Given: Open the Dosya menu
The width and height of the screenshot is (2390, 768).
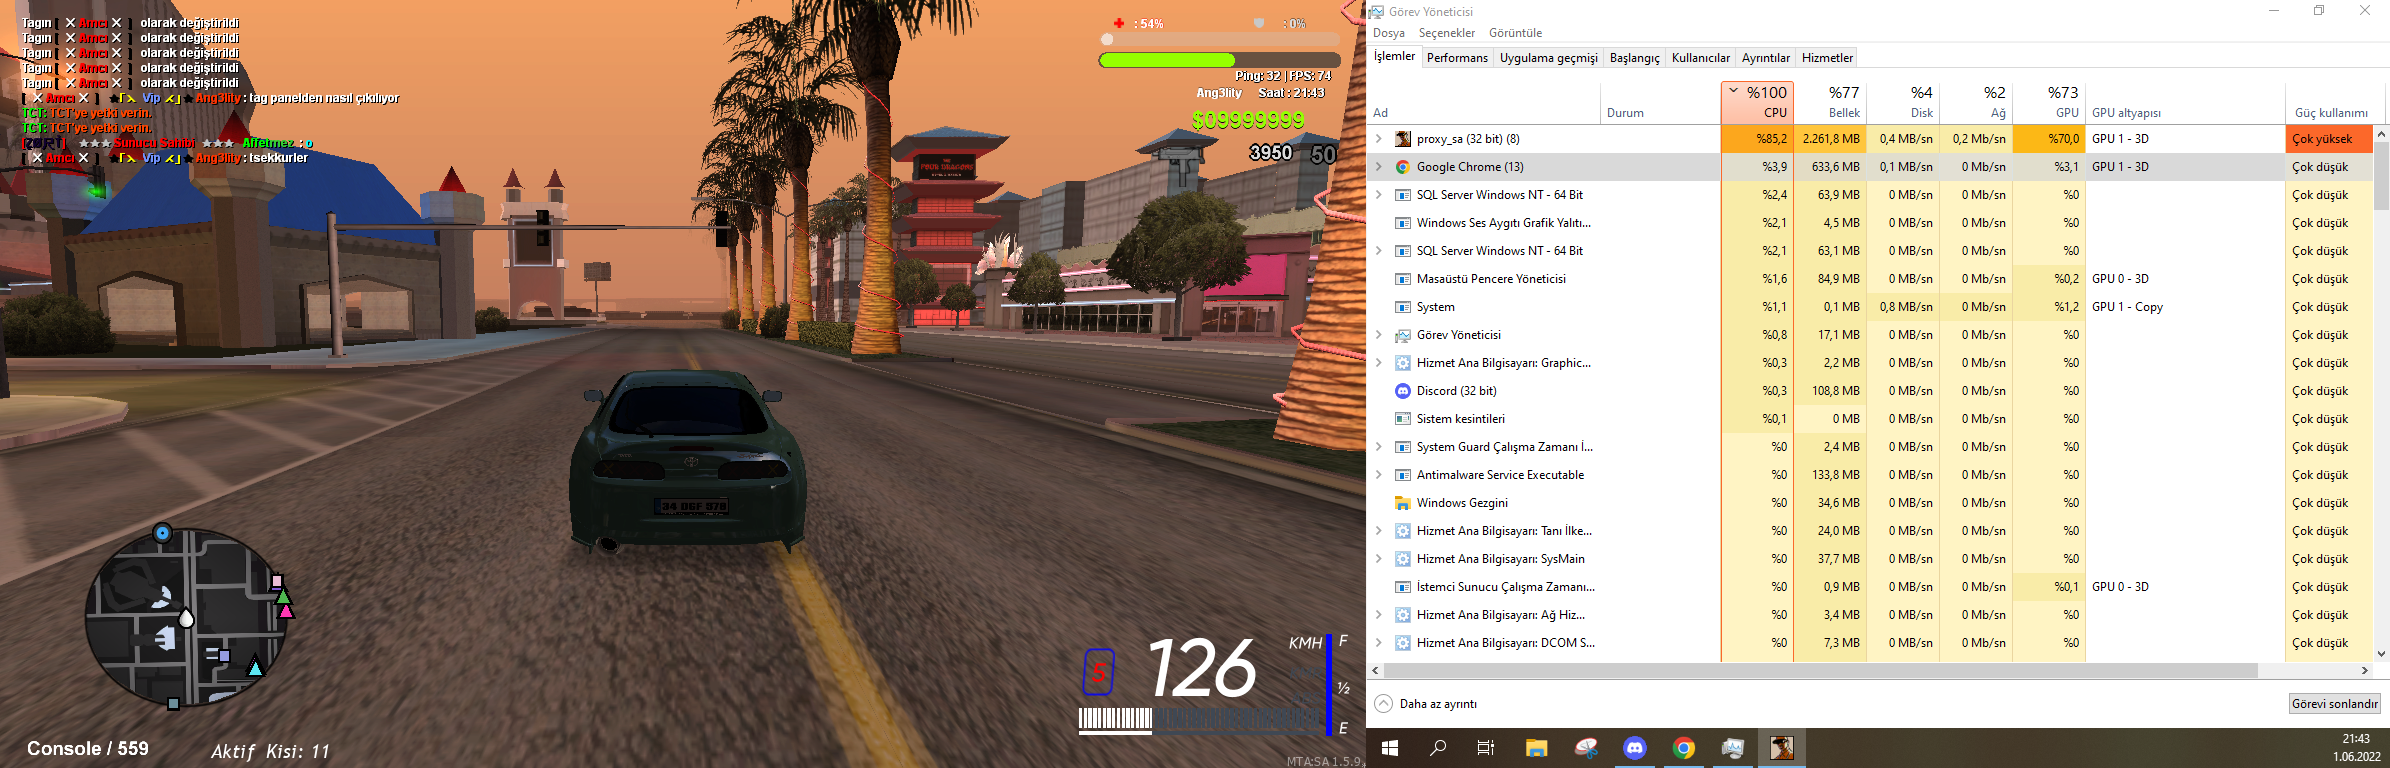Looking at the screenshot, I should tap(1389, 33).
